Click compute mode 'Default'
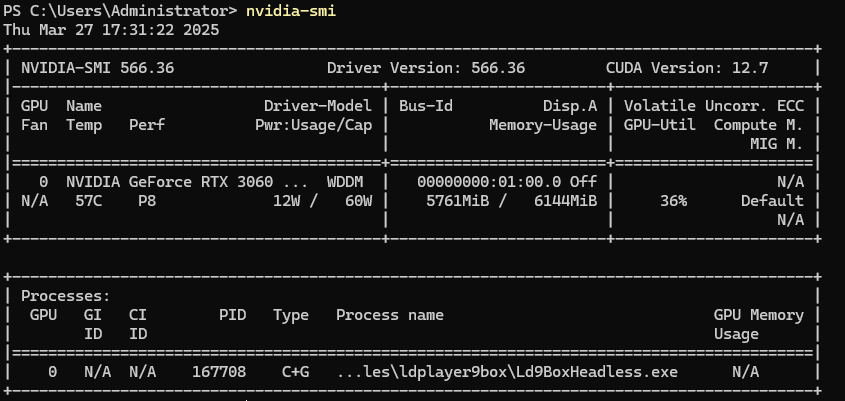This screenshot has height=401, width=845. coord(772,201)
